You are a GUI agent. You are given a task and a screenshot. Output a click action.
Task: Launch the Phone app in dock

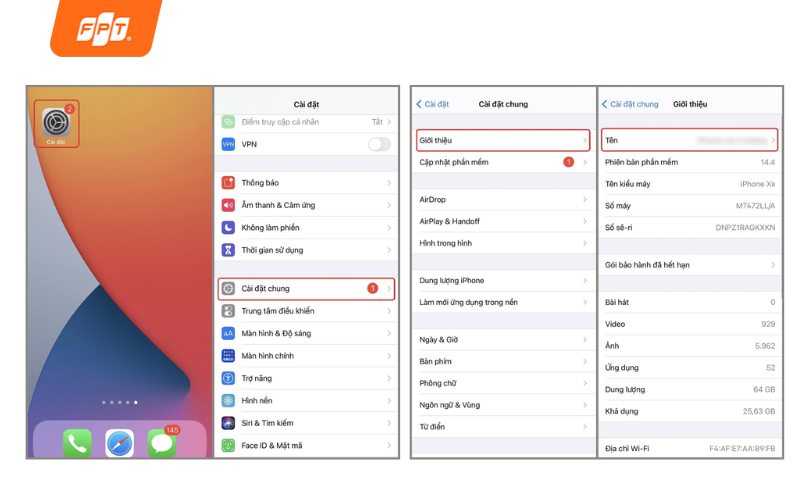[77, 441]
